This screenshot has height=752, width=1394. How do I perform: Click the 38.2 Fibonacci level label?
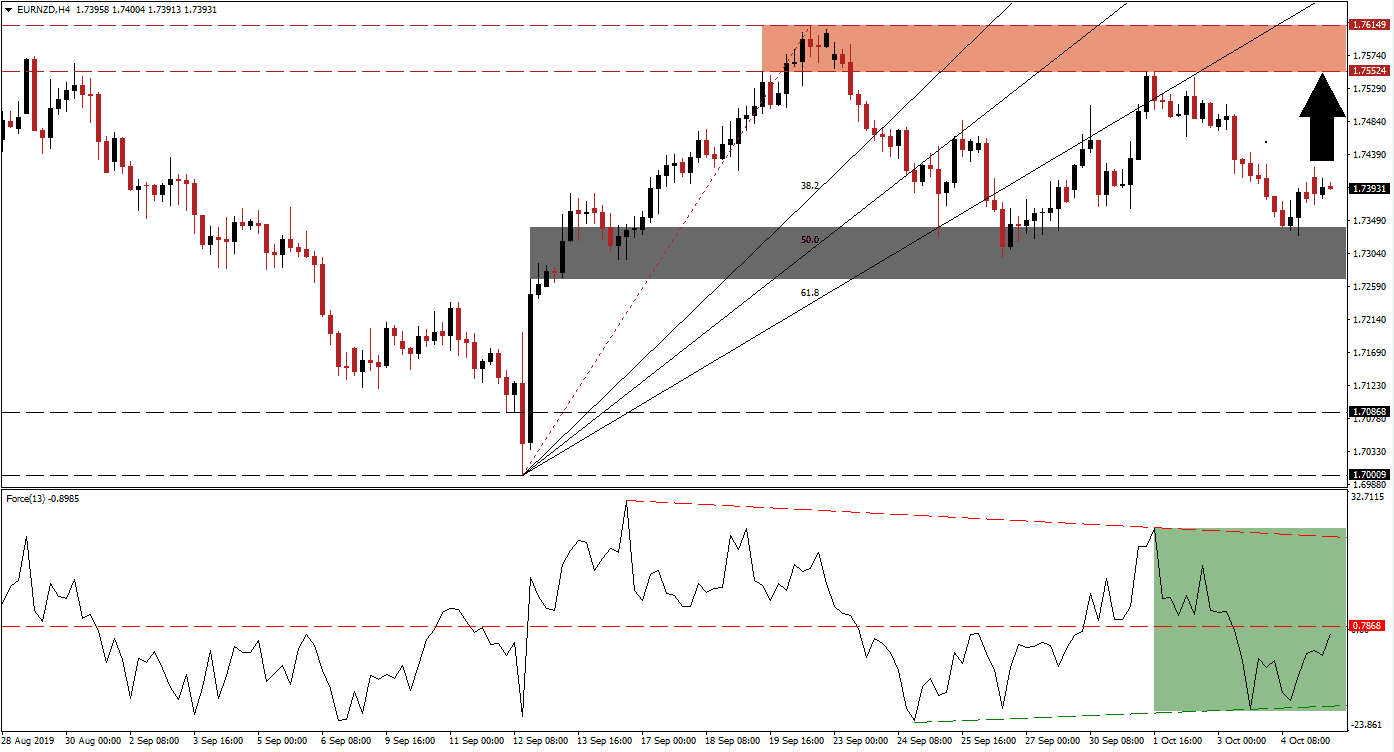pos(809,186)
